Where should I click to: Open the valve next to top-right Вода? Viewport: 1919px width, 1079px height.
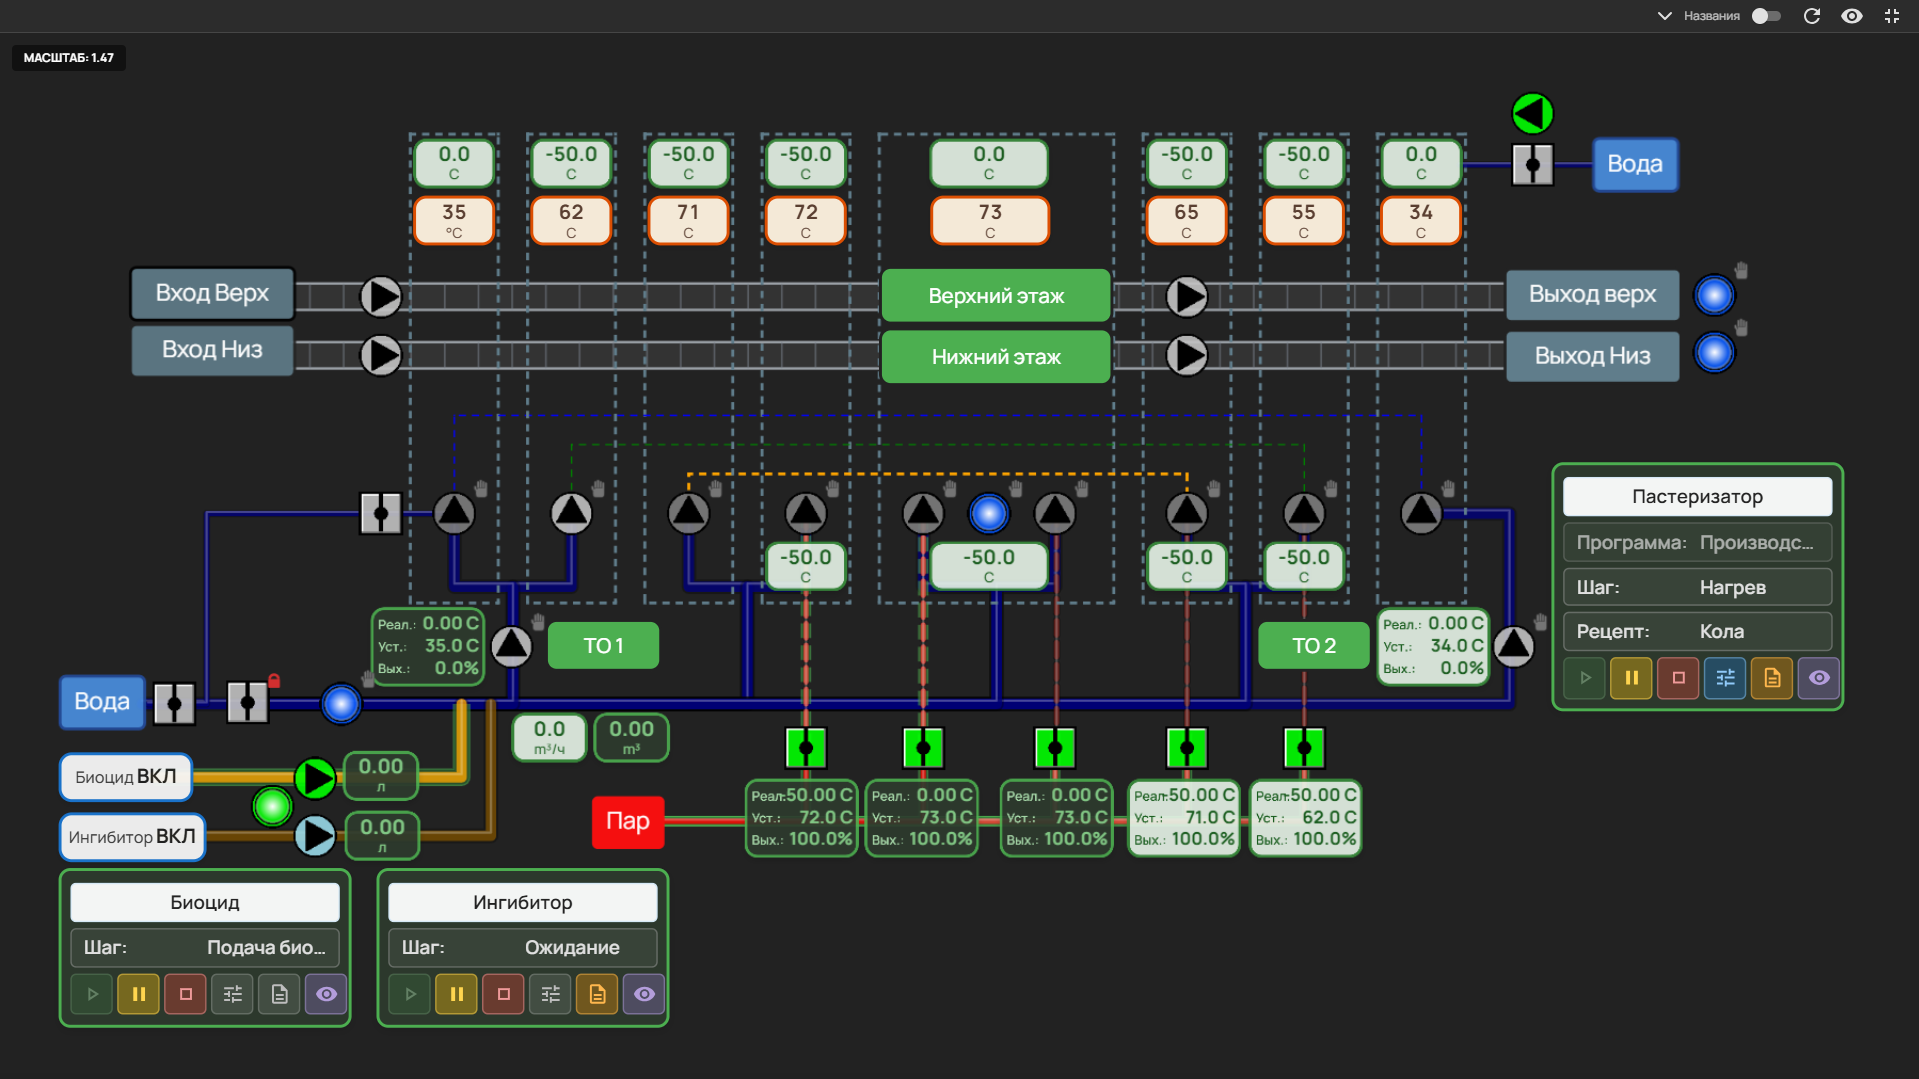[1532, 165]
